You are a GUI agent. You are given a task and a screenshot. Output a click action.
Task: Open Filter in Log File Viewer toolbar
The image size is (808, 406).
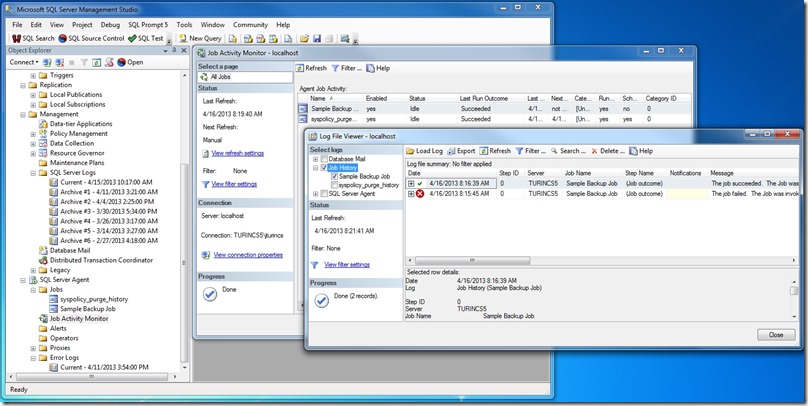[531, 151]
